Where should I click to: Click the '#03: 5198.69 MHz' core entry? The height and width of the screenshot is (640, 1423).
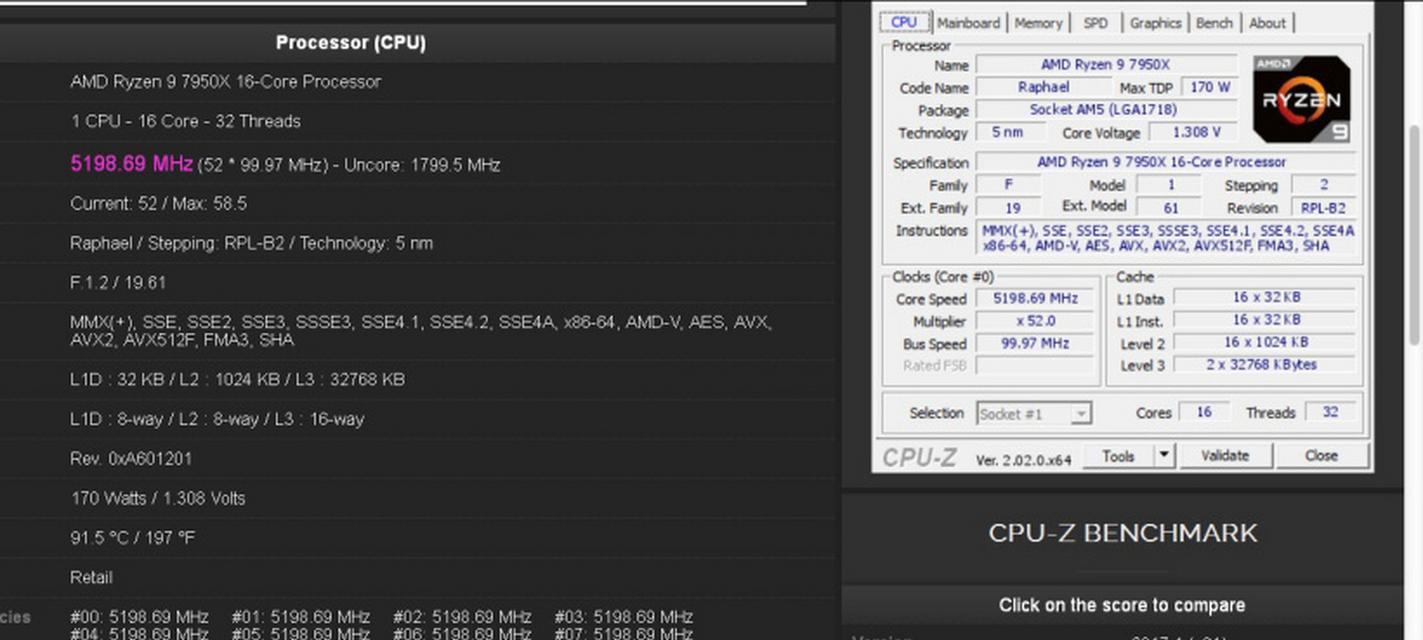click(624, 616)
